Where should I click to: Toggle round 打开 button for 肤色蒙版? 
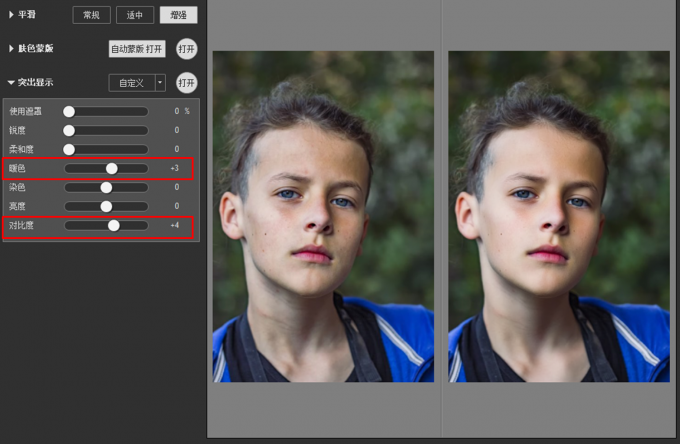[186, 48]
